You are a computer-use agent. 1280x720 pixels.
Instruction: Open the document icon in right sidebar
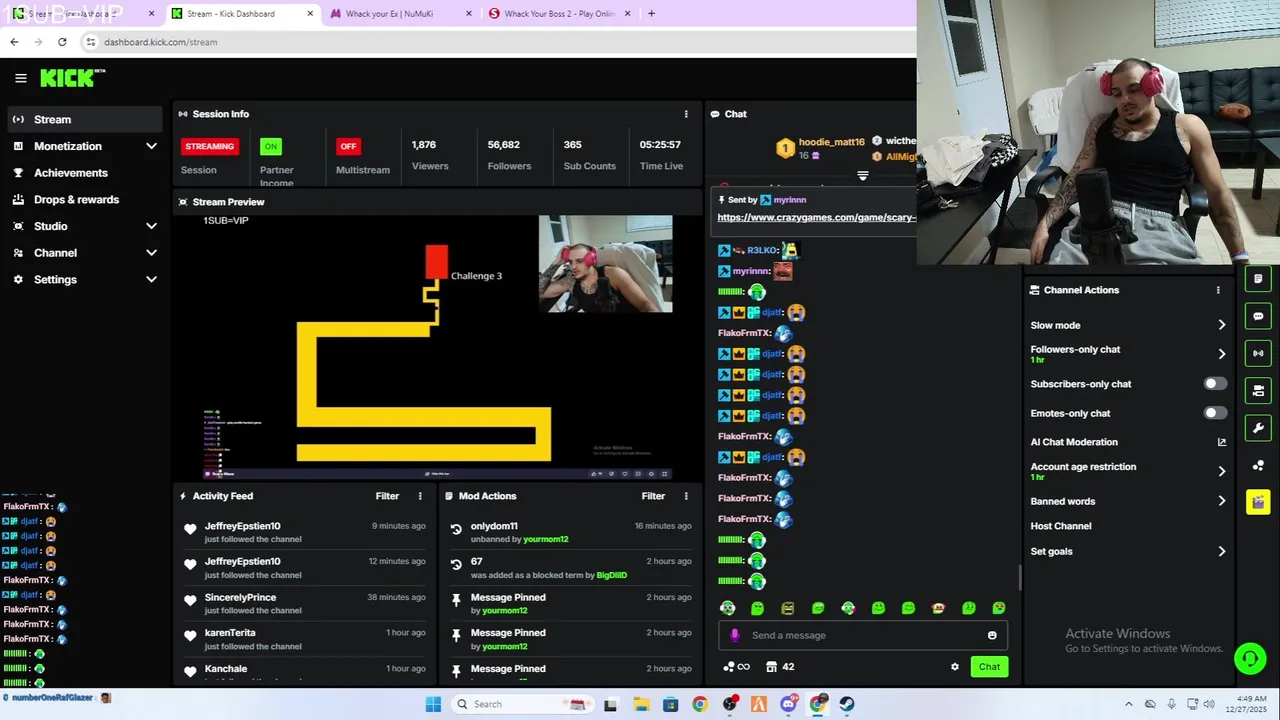coord(1258,279)
